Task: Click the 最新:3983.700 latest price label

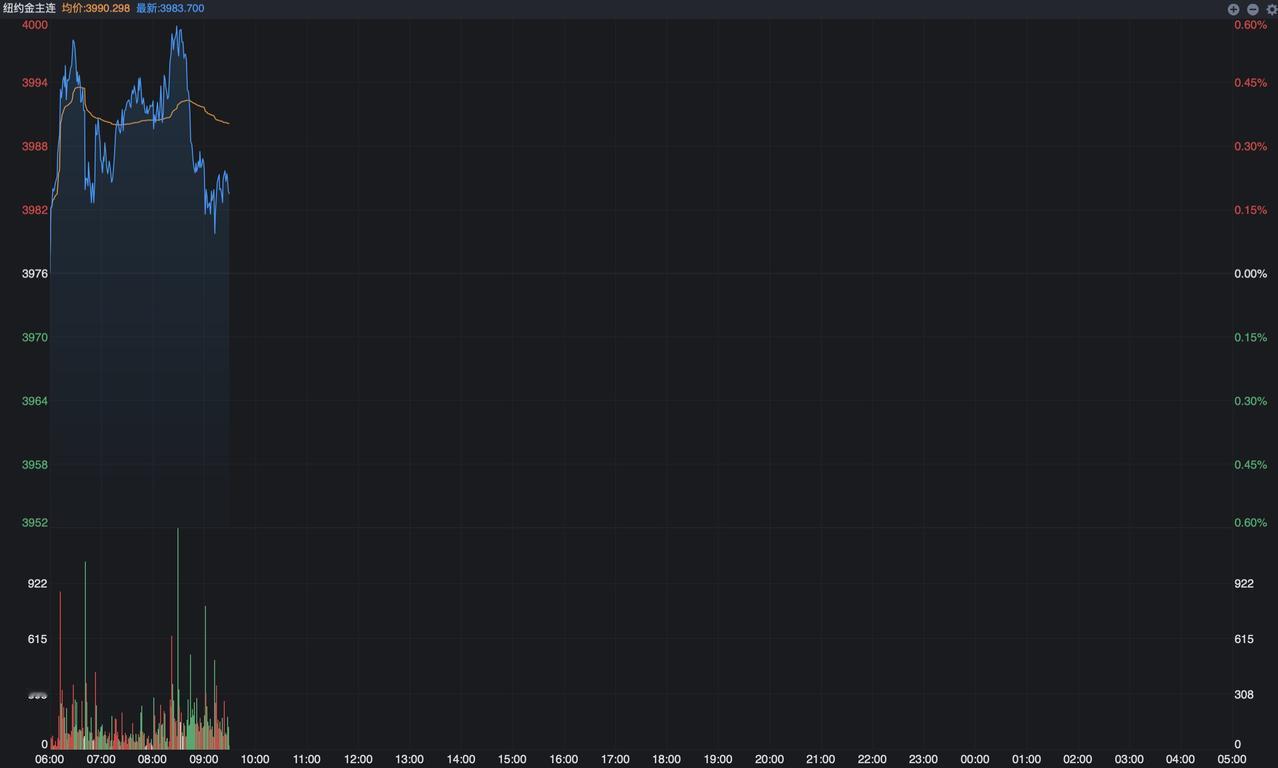Action: point(170,8)
